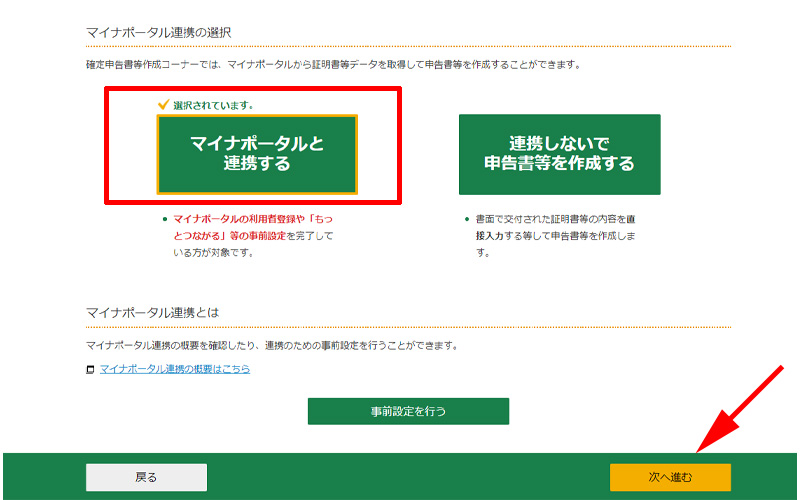The width and height of the screenshot is (800, 500).
Task: Select マイナポータルと連携する option
Action: pos(257,155)
